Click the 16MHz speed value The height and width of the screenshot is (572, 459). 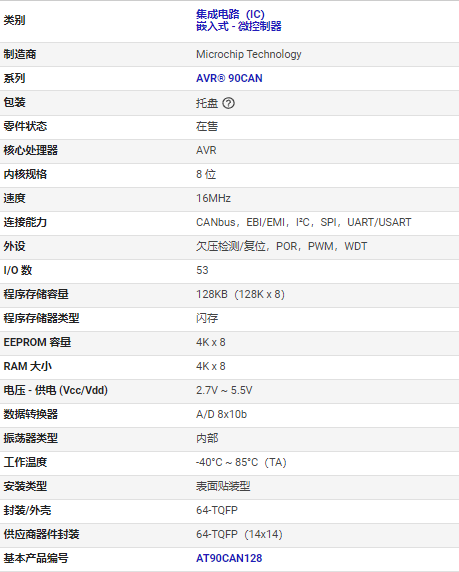pyautogui.click(x=213, y=198)
